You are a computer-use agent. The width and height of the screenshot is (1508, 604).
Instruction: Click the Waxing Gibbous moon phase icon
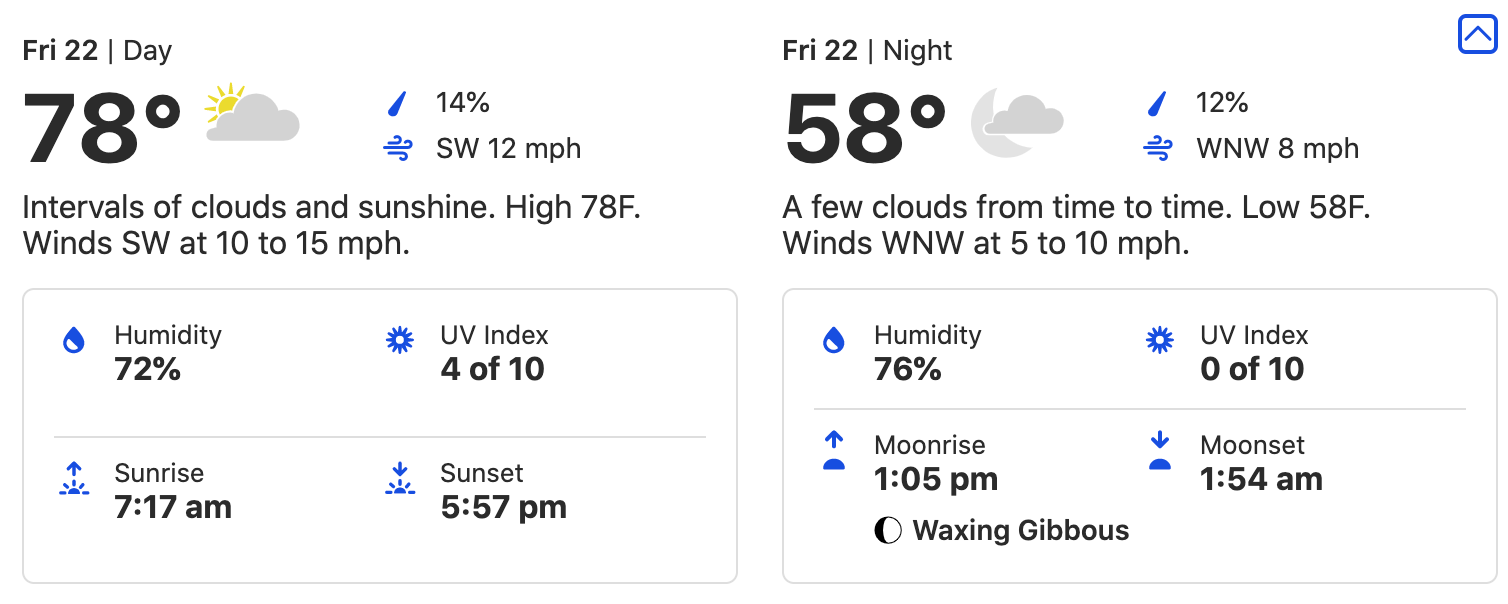(888, 530)
